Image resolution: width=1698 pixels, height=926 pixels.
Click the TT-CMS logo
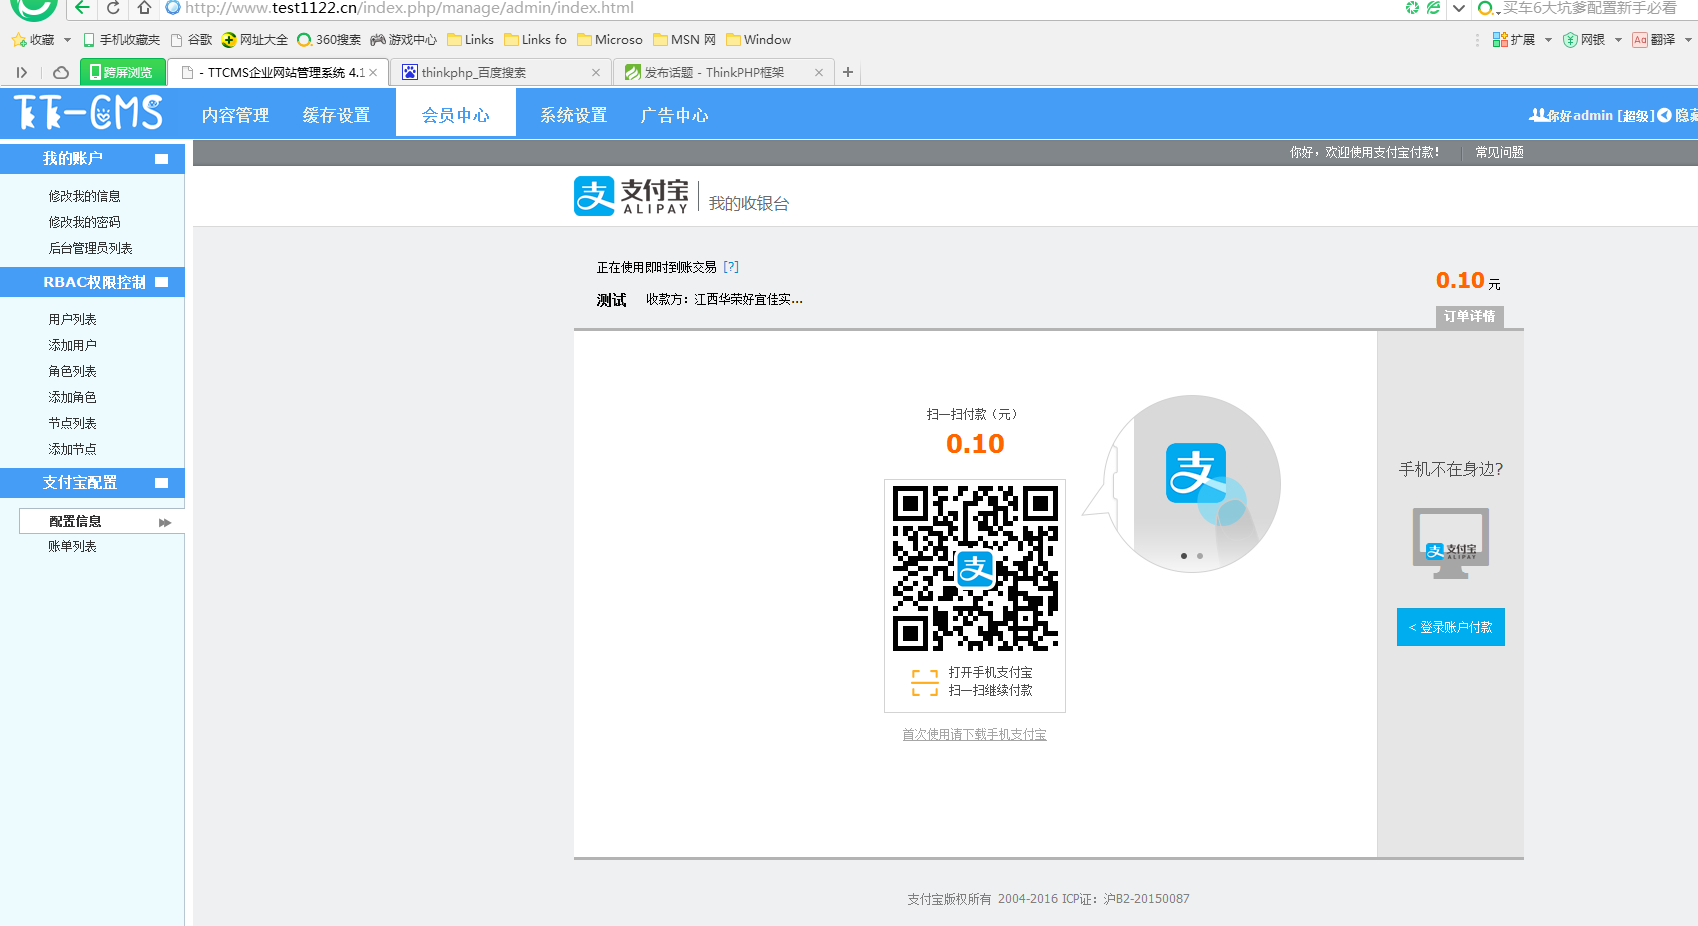[88, 113]
